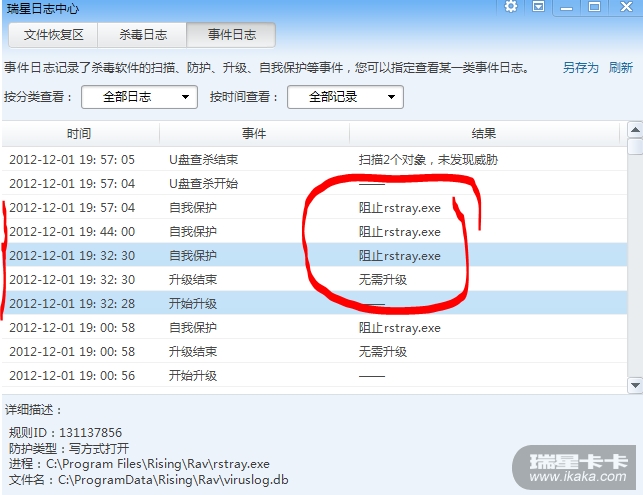Viewport: 643px width, 495px height.
Task: Click the 刷新 link
Action: (620, 68)
